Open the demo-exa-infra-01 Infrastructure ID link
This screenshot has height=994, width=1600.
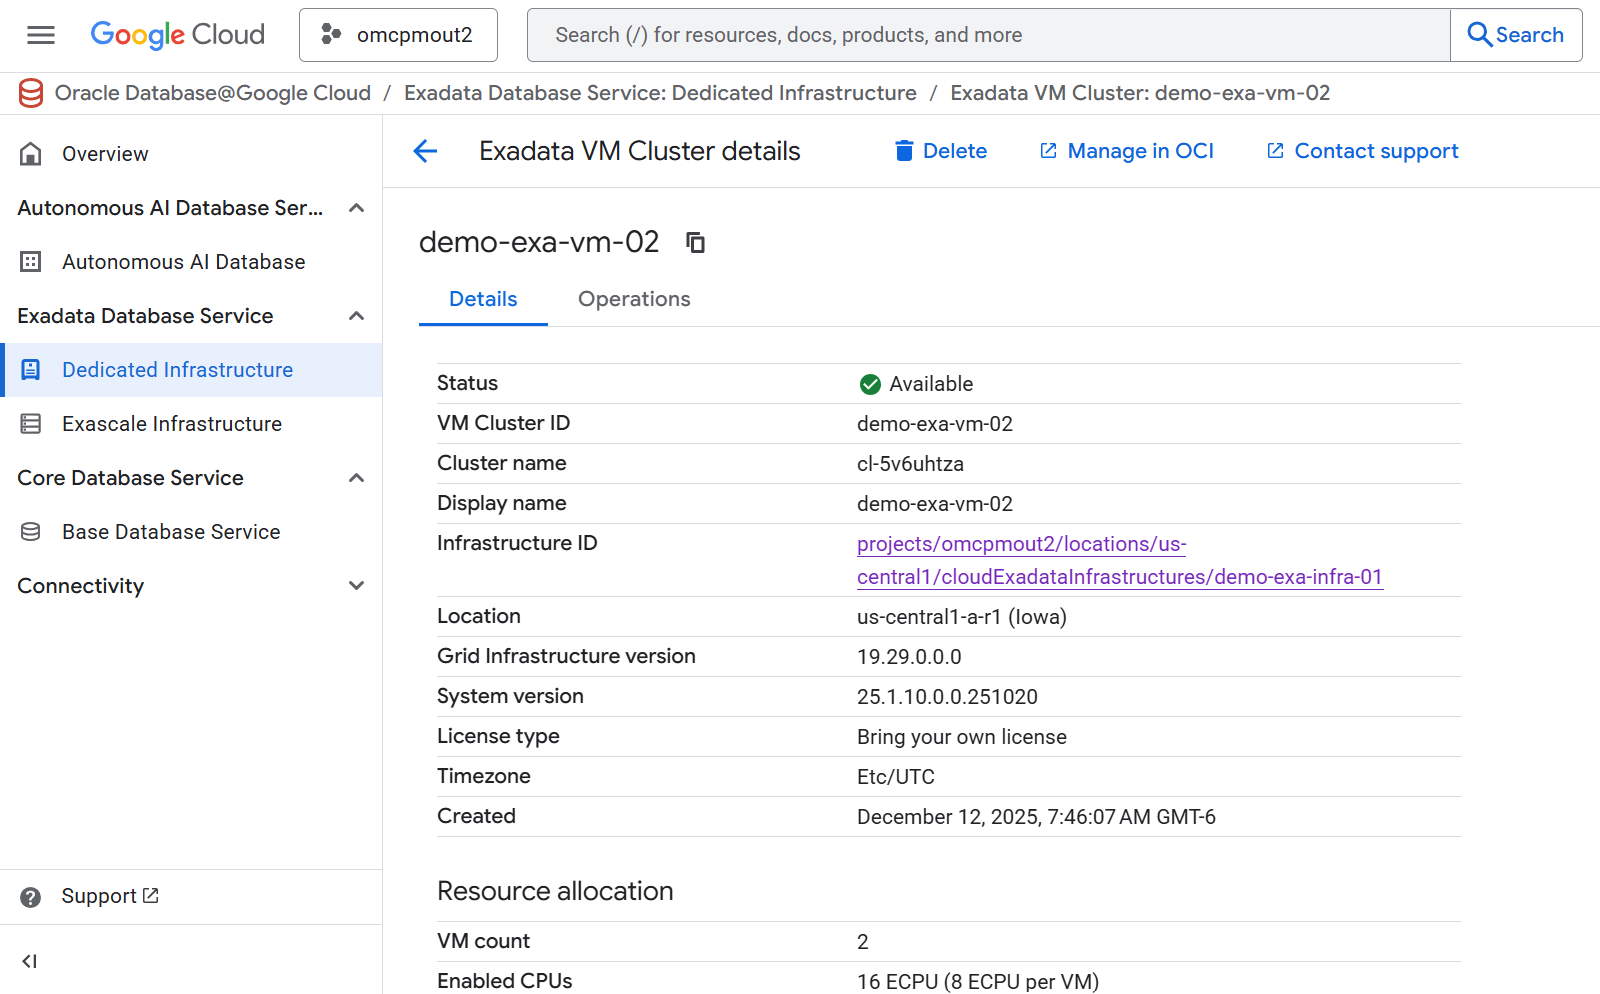(x=1119, y=560)
